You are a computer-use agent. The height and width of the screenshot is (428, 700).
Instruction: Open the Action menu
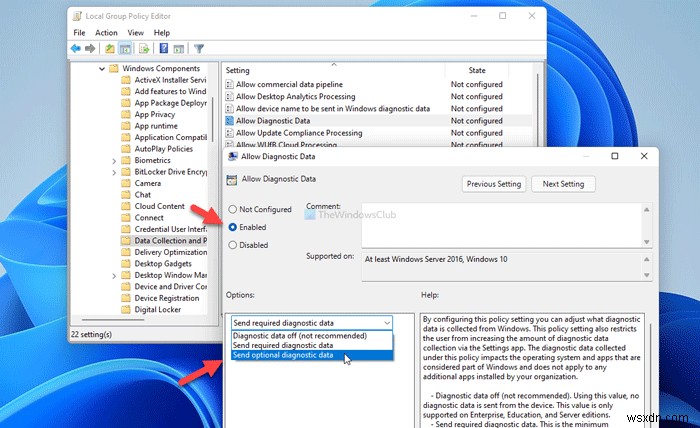tap(106, 33)
